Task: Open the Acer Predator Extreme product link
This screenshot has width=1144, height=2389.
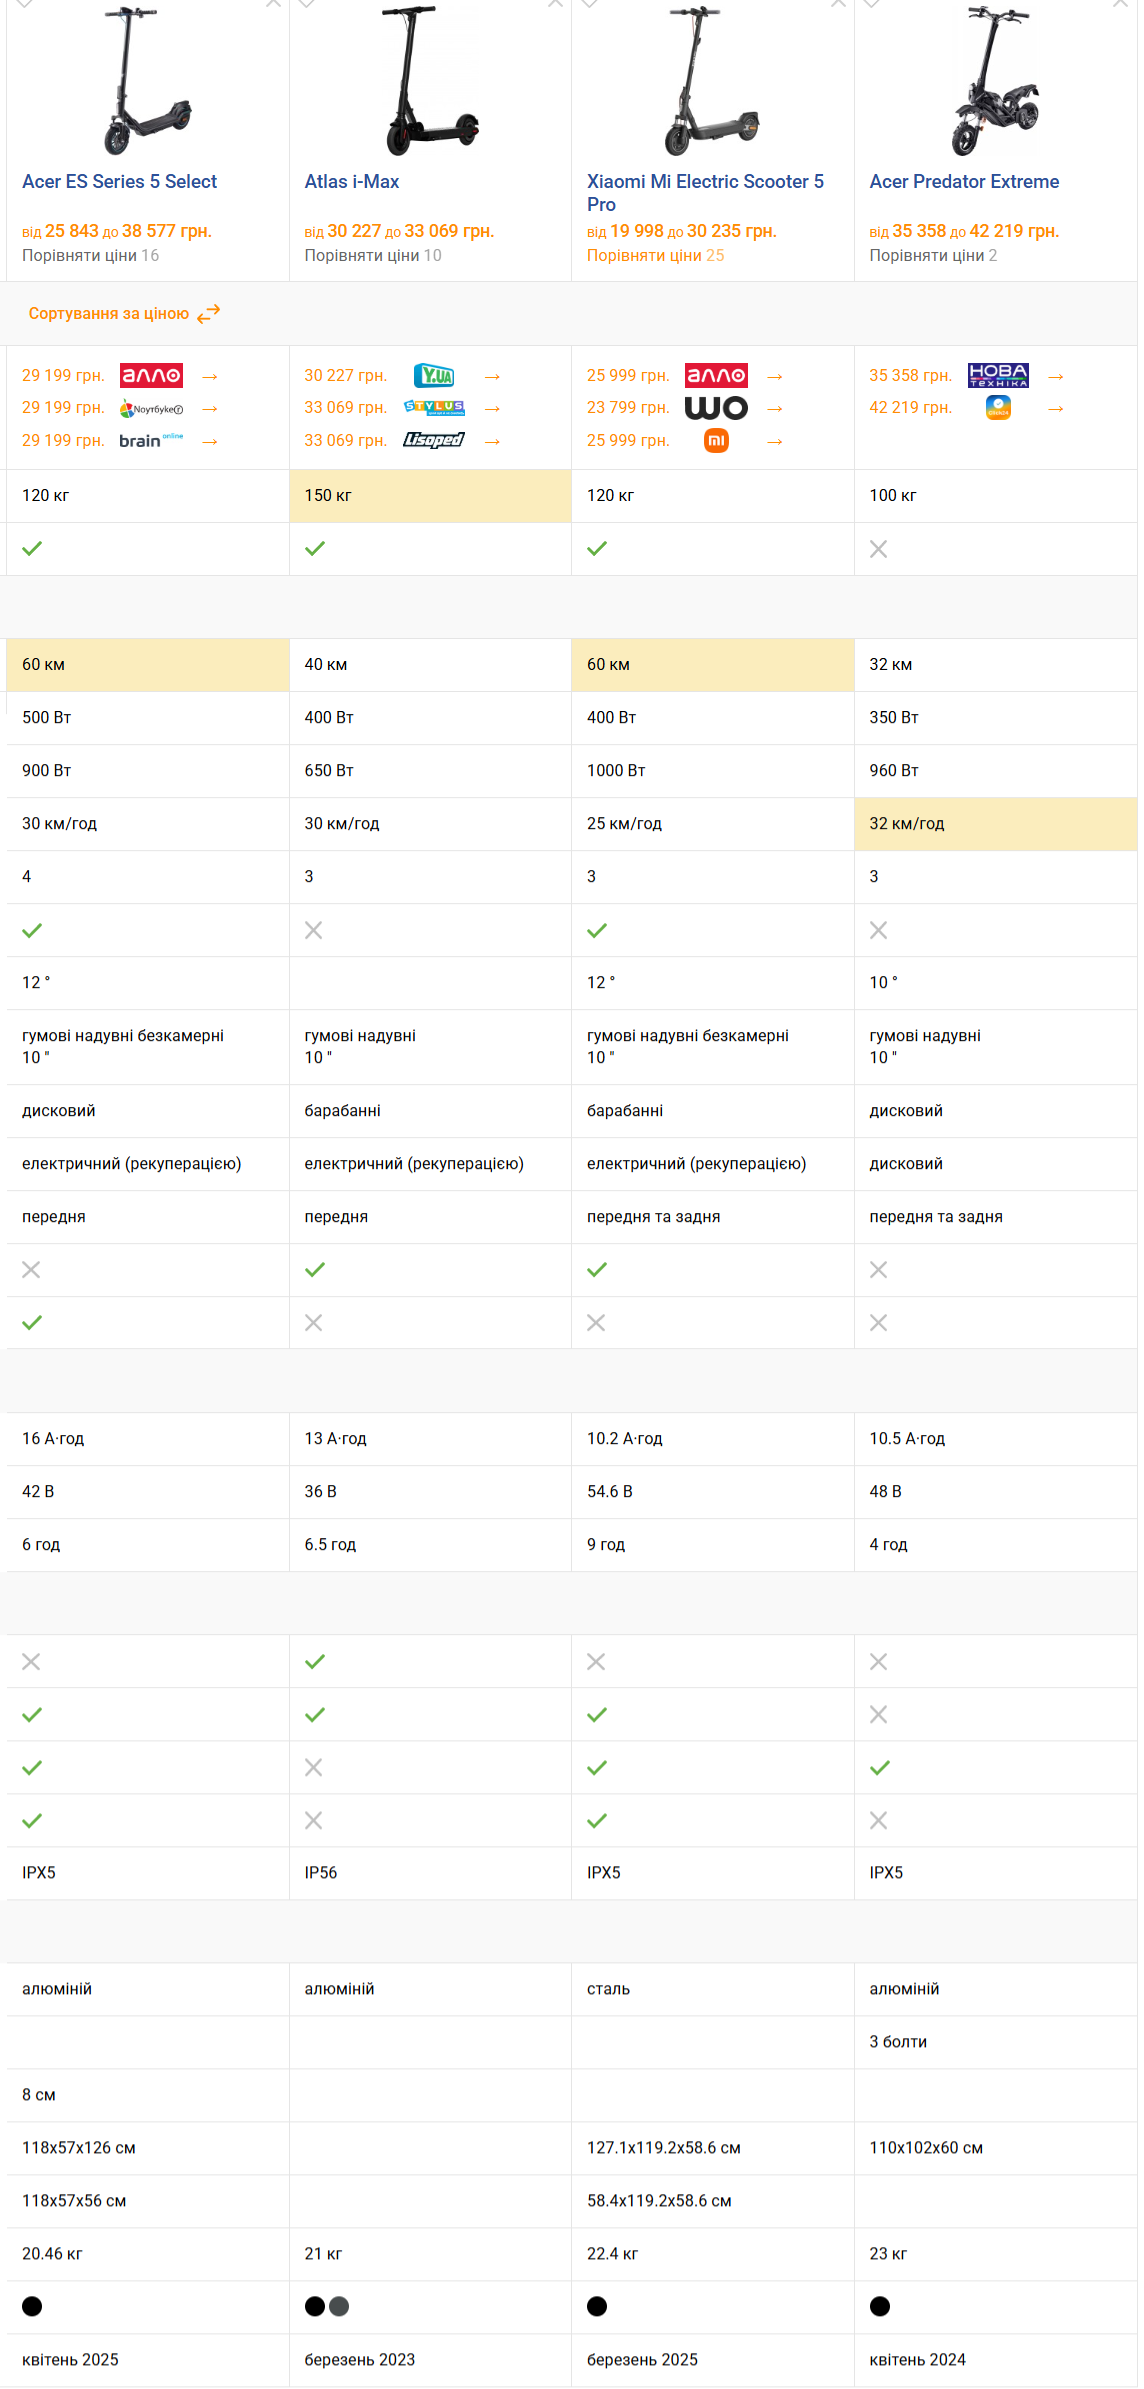Action: click(x=964, y=182)
